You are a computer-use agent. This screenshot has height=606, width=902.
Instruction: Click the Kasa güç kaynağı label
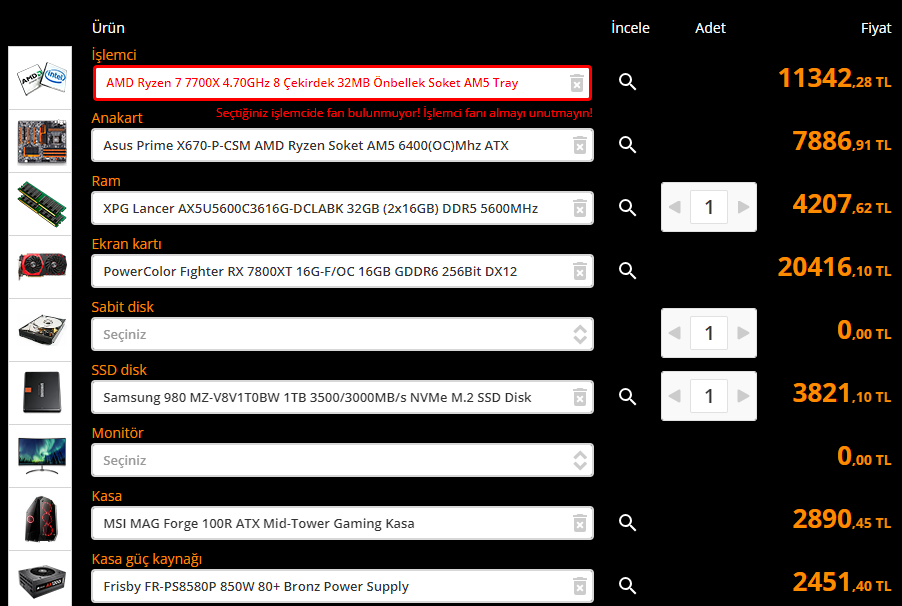coord(147,559)
